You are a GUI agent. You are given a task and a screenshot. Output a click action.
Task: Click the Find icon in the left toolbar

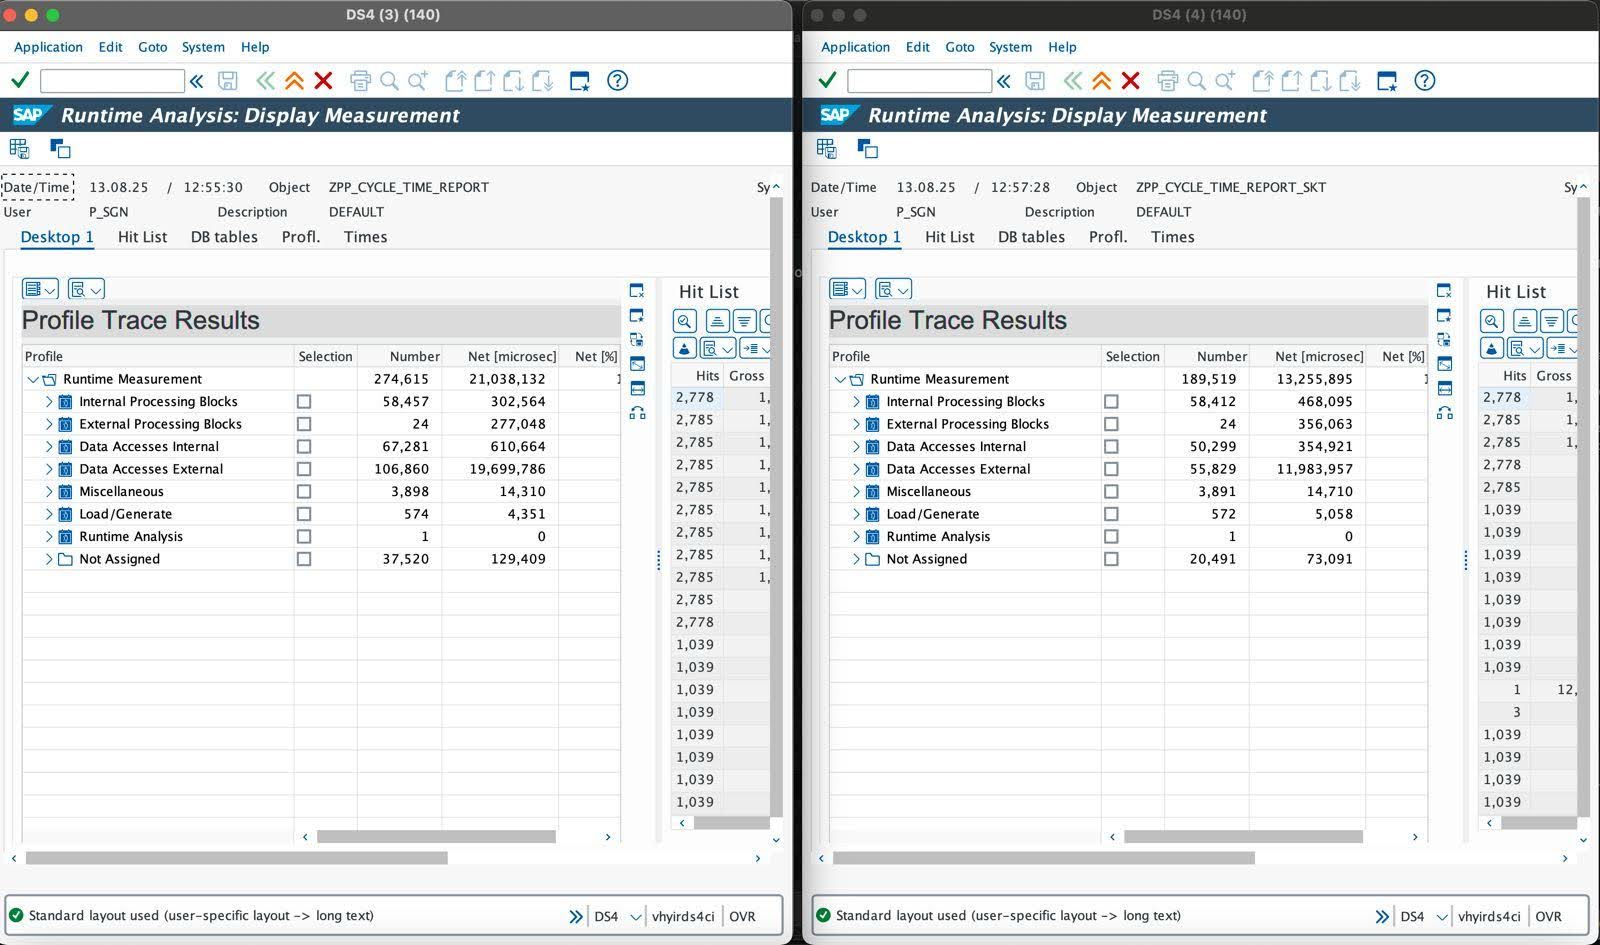point(390,81)
